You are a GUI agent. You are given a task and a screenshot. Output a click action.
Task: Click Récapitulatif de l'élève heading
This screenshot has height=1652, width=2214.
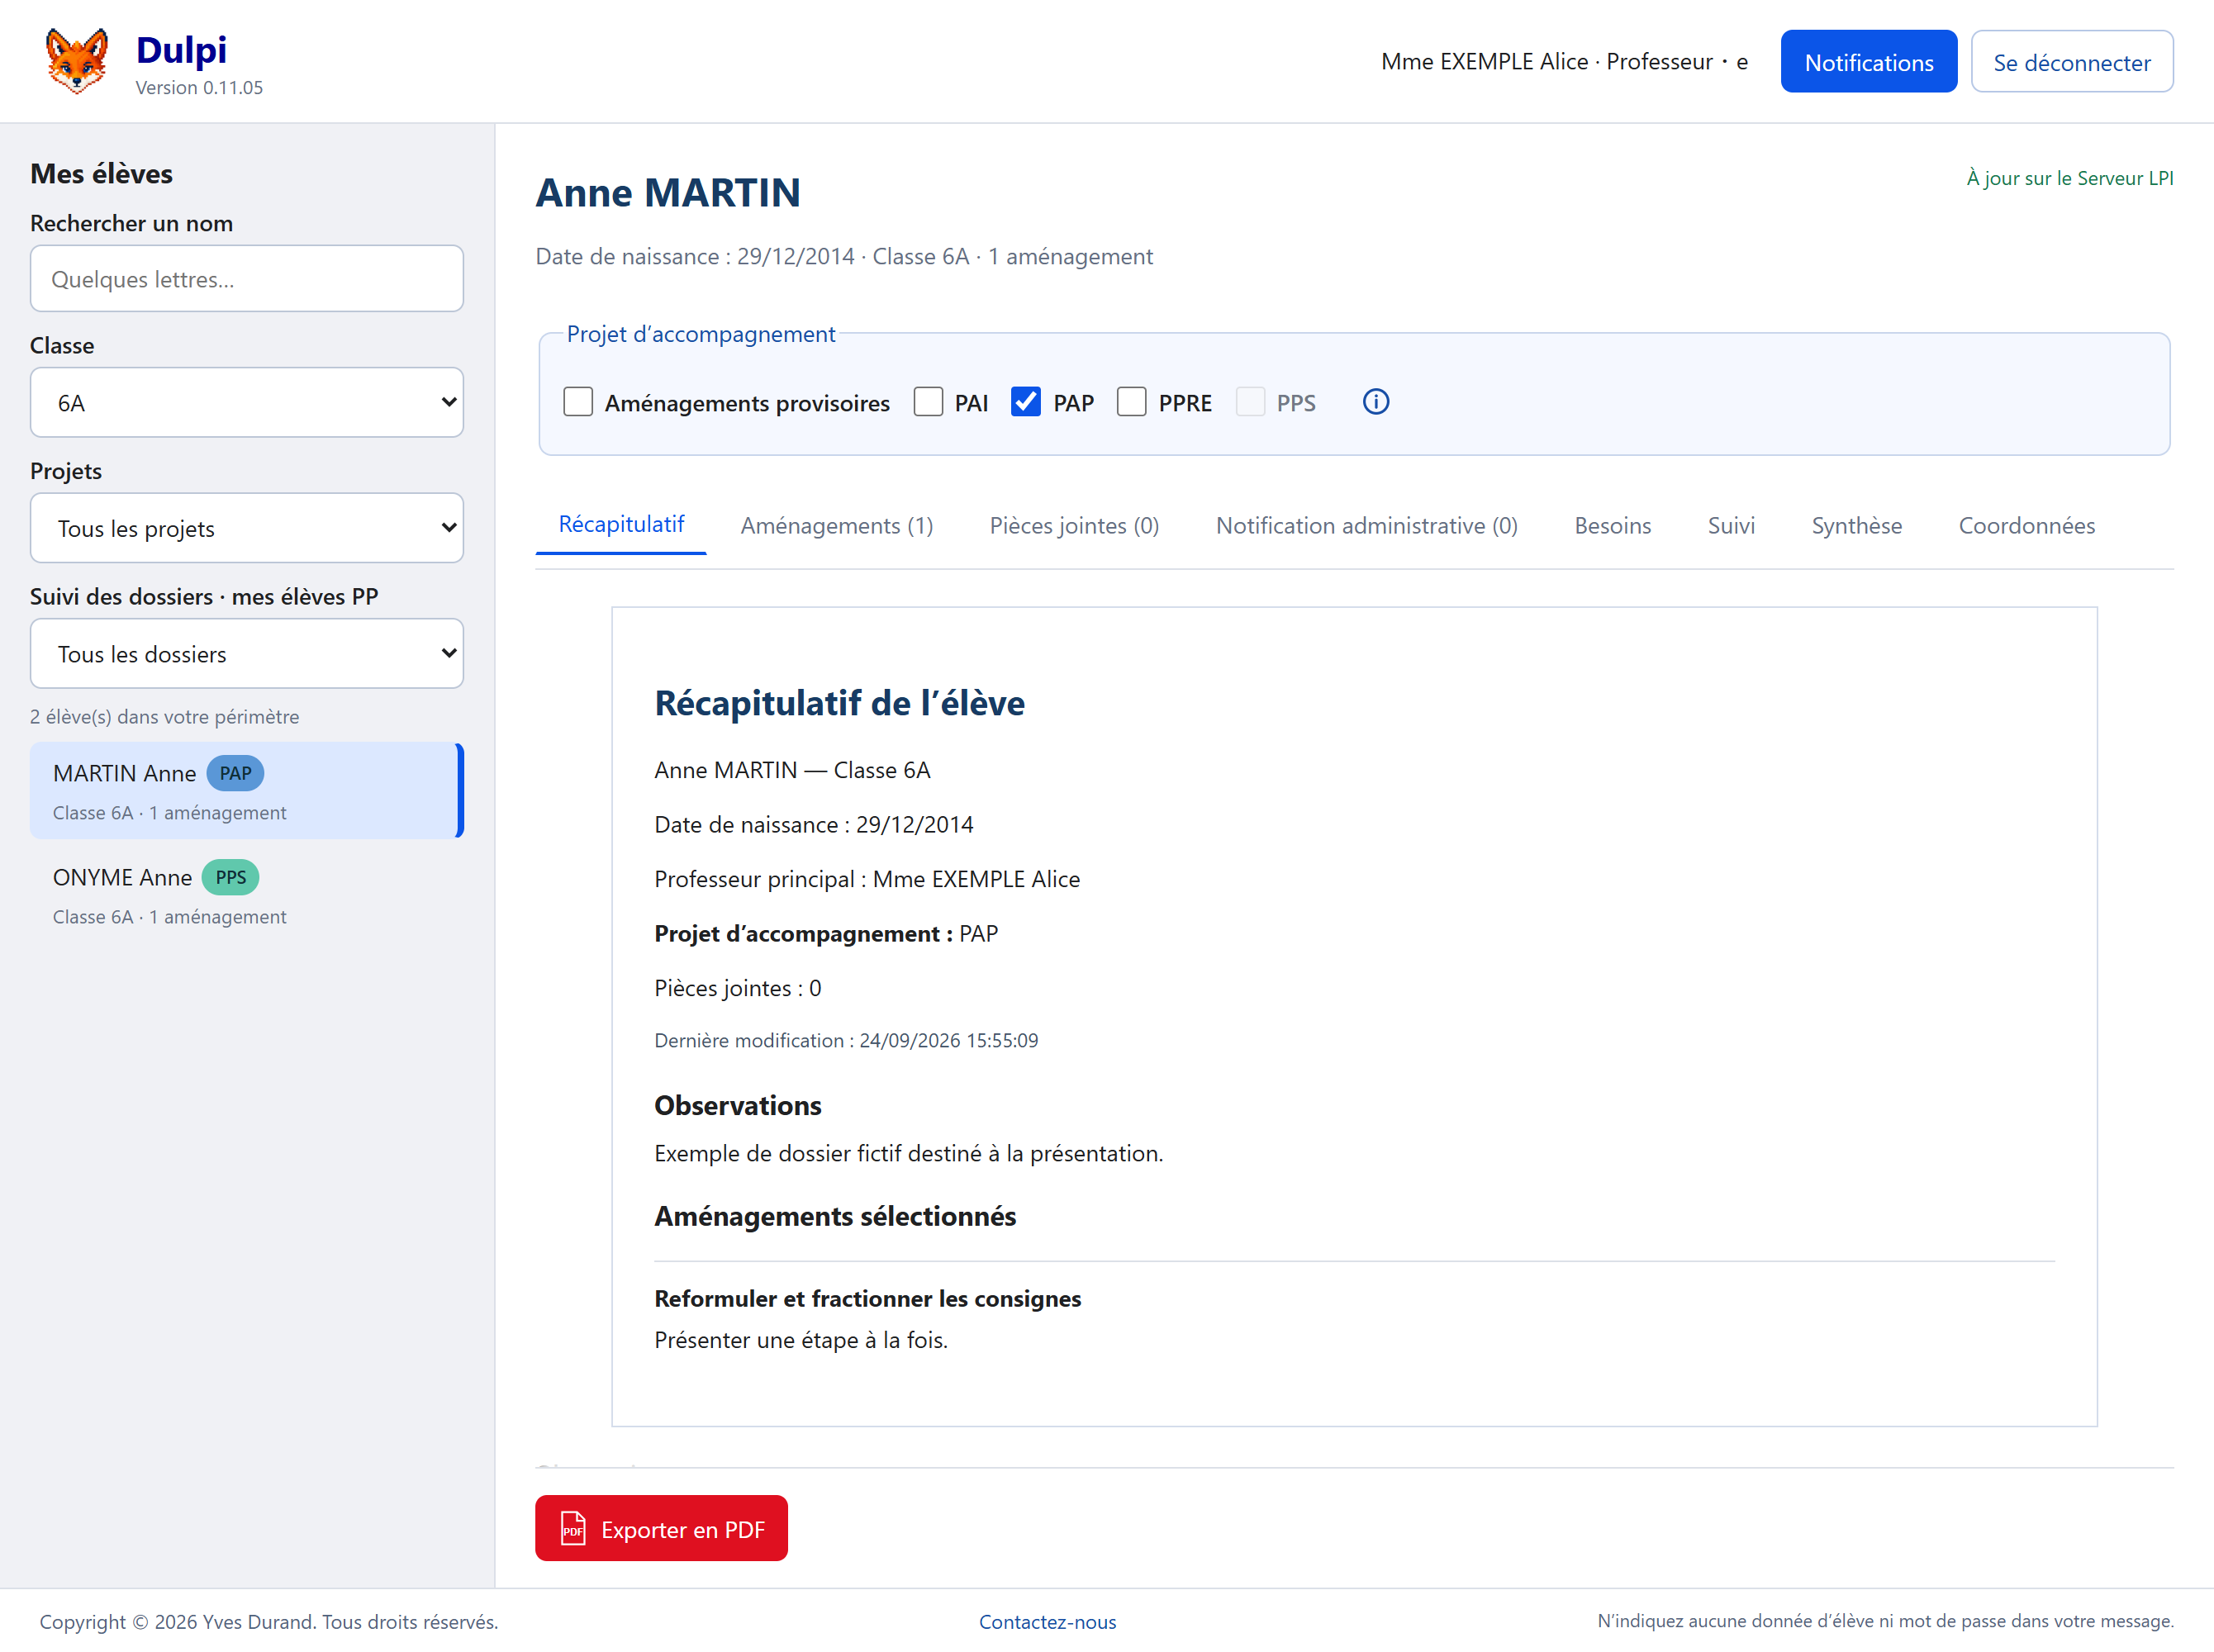coord(839,703)
